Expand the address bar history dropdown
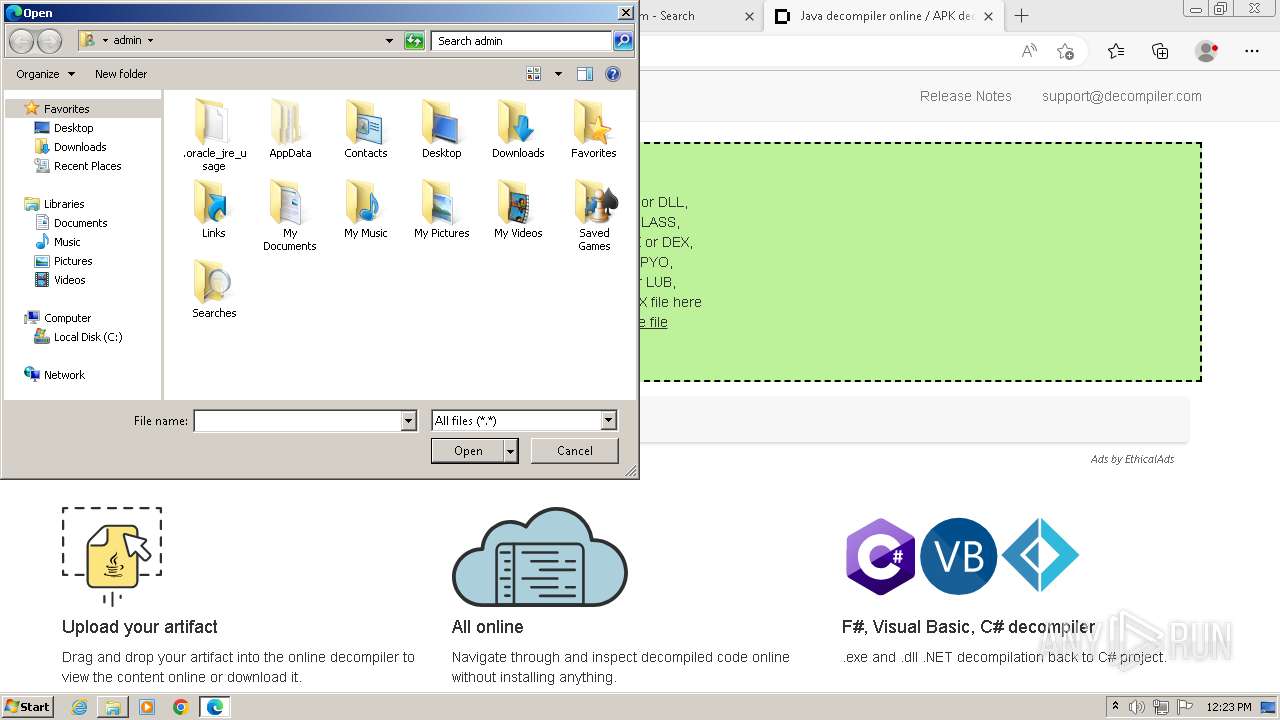 pyautogui.click(x=389, y=41)
